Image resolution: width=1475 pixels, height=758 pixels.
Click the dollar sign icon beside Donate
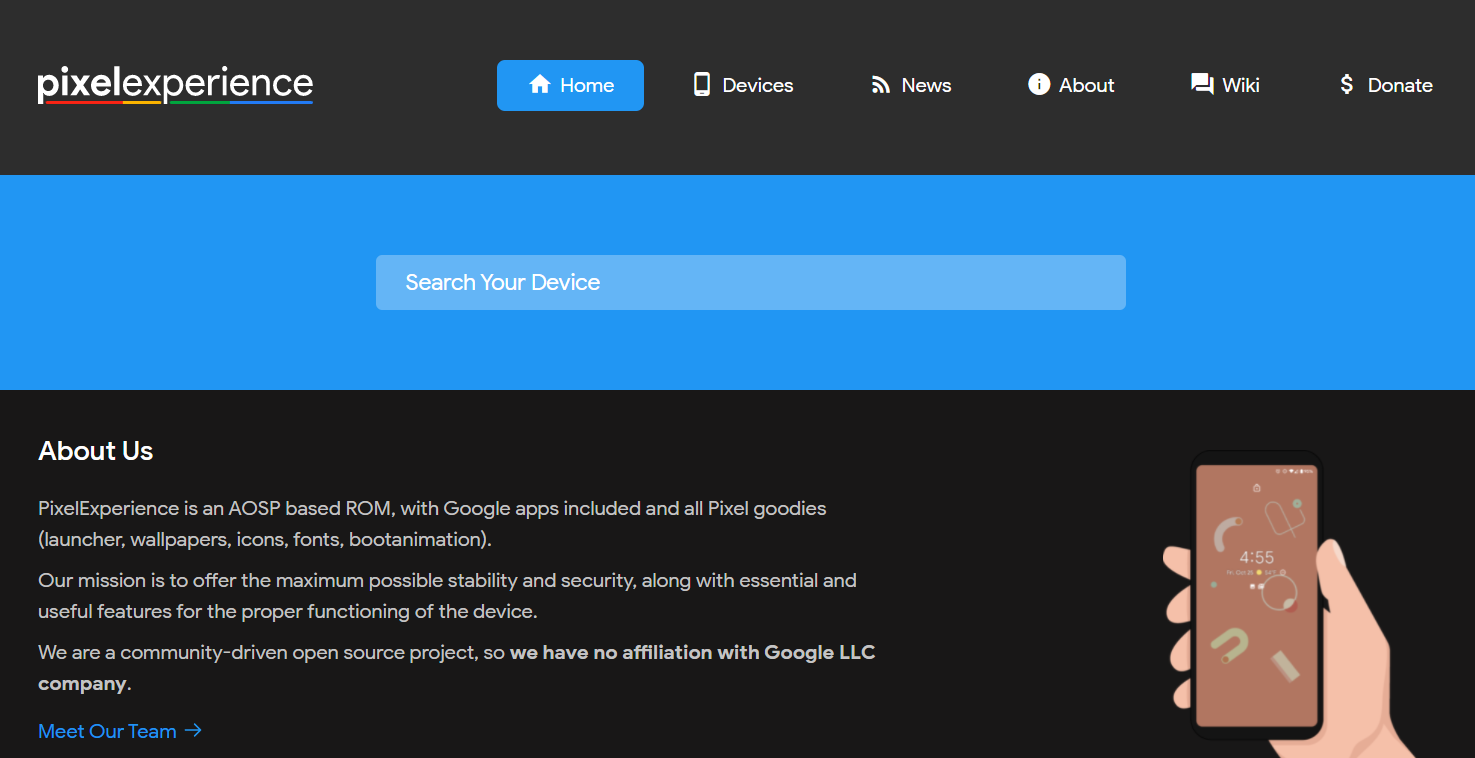click(x=1346, y=85)
